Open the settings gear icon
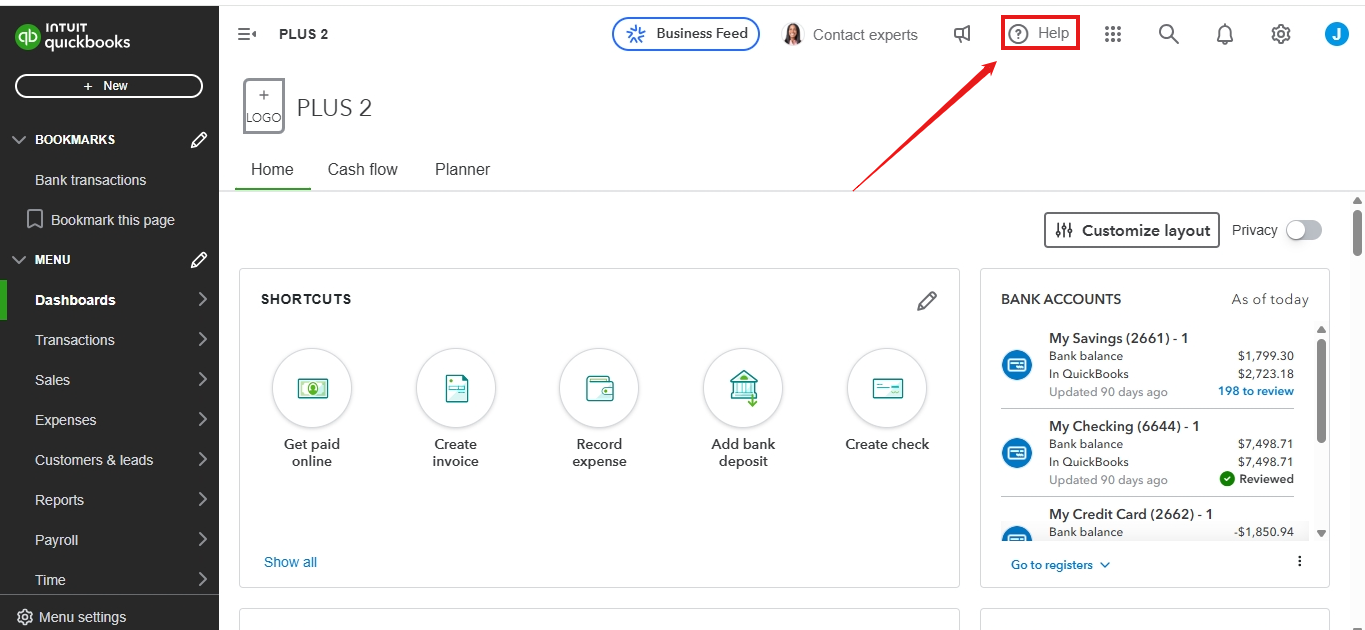Image resolution: width=1365 pixels, height=630 pixels. click(x=1281, y=34)
